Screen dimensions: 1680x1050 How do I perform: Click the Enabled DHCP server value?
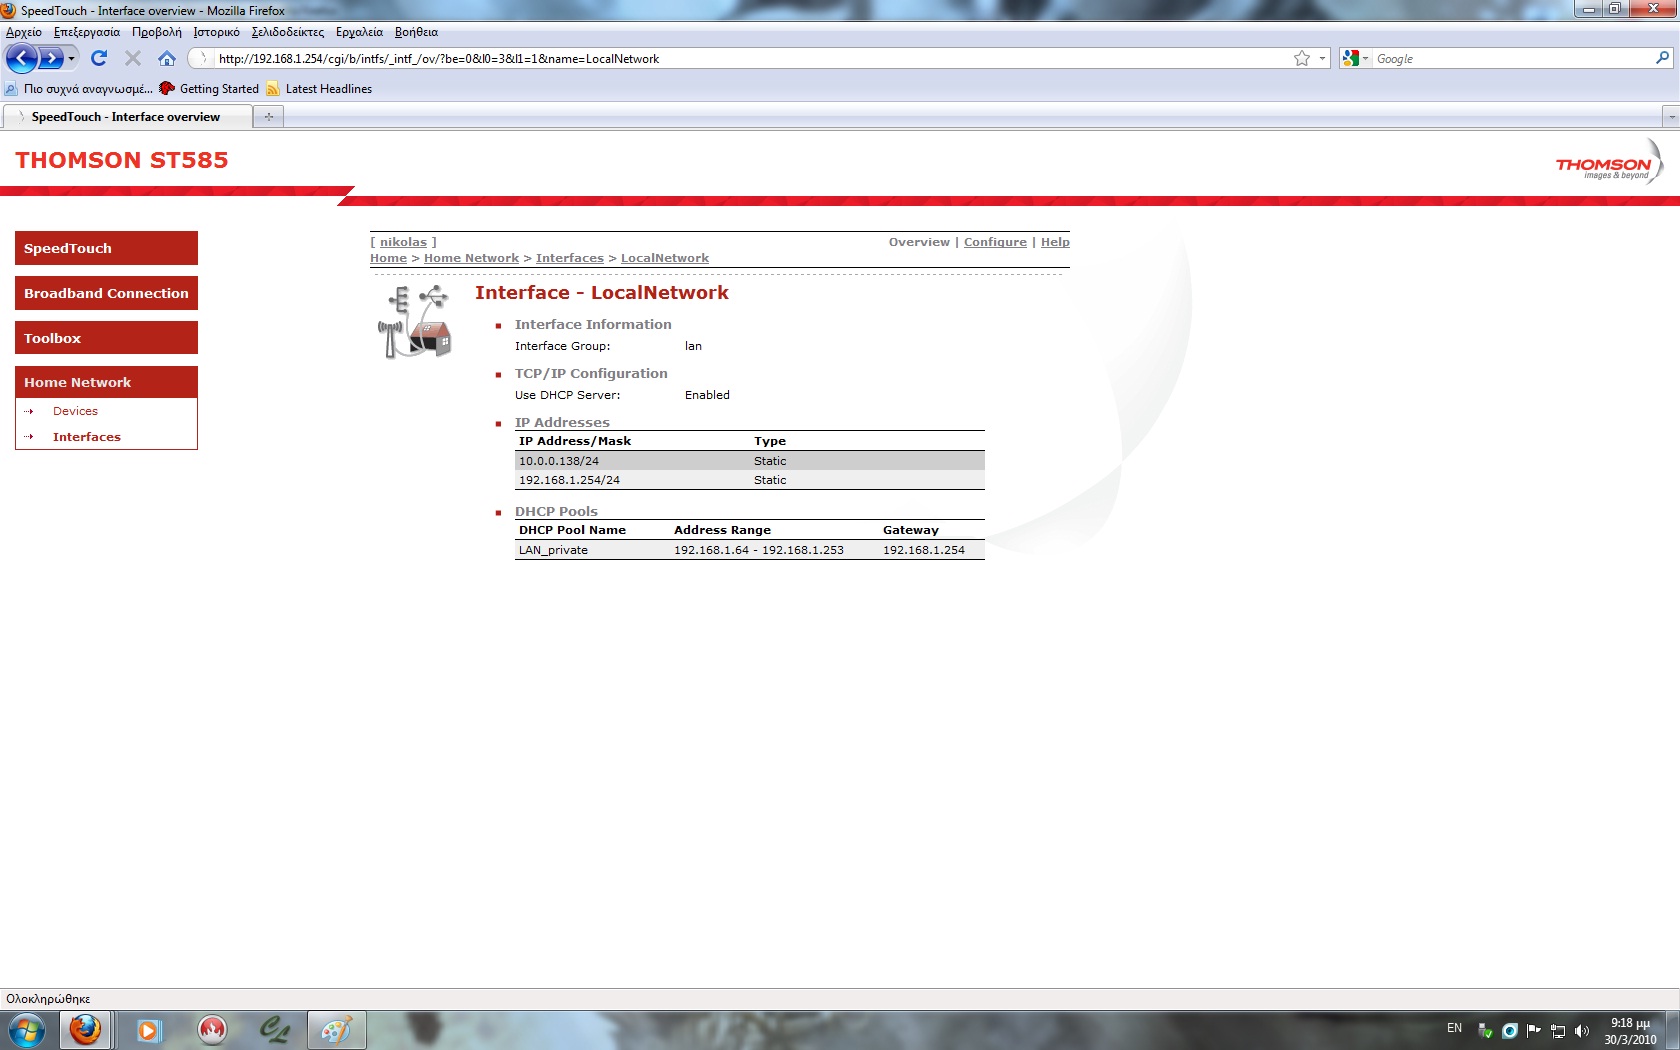(707, 395)
